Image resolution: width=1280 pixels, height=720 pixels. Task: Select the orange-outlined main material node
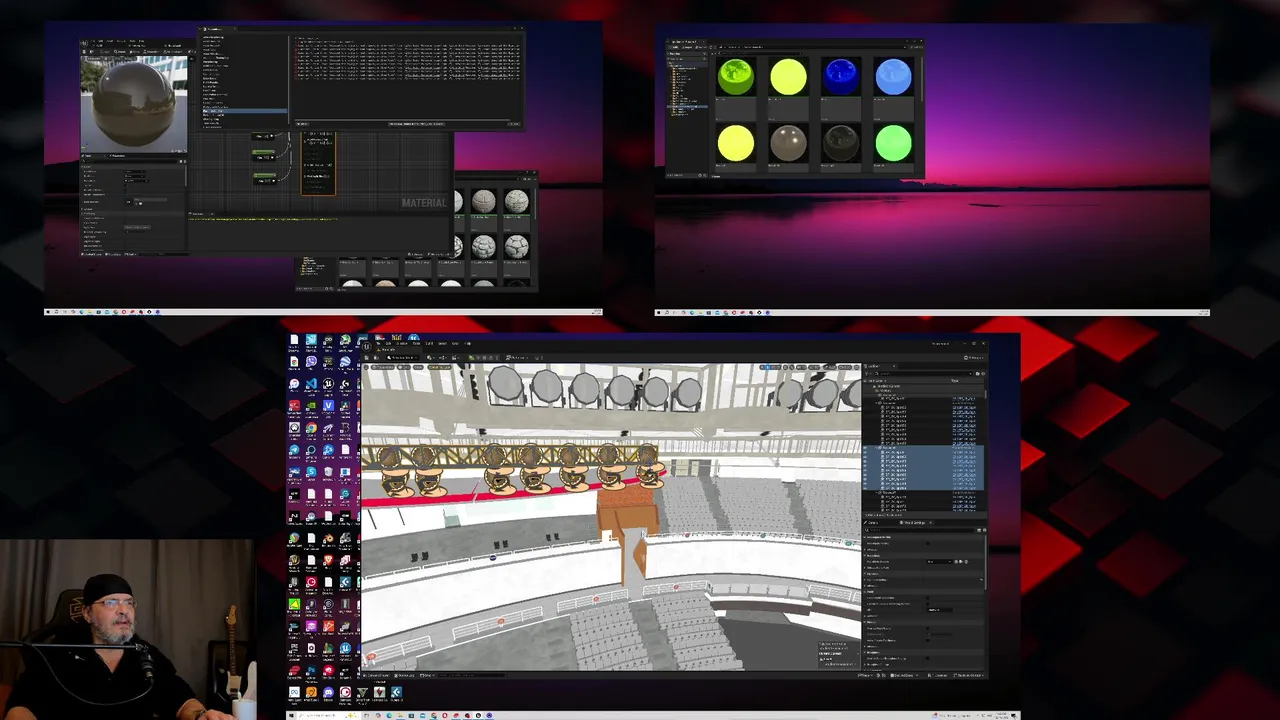[x=318, y=164]
